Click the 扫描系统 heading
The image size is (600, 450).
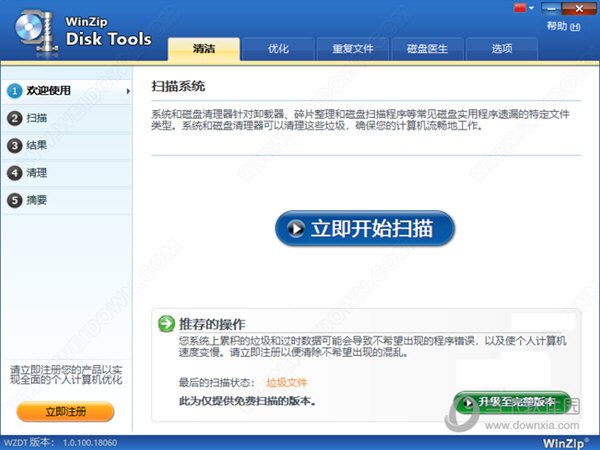click(178, 86)
